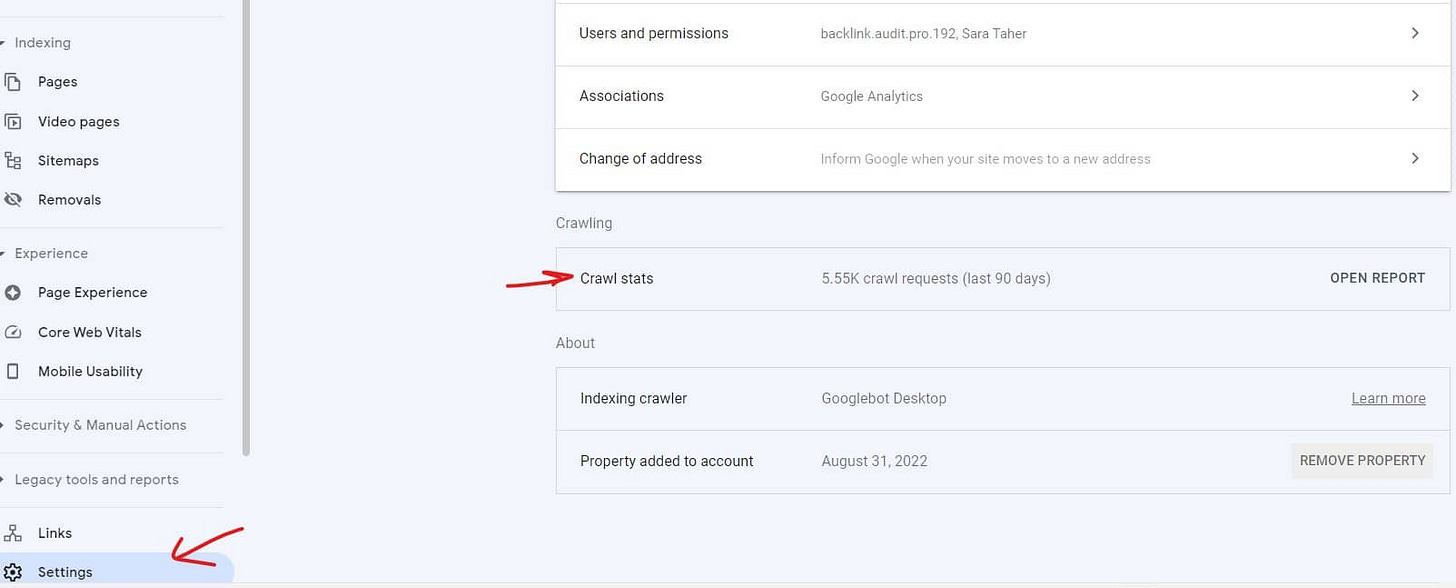Select the Mobile Usability phone icon
The width and height of the screenshot is (1456, 588).
[x=11, y=371]
